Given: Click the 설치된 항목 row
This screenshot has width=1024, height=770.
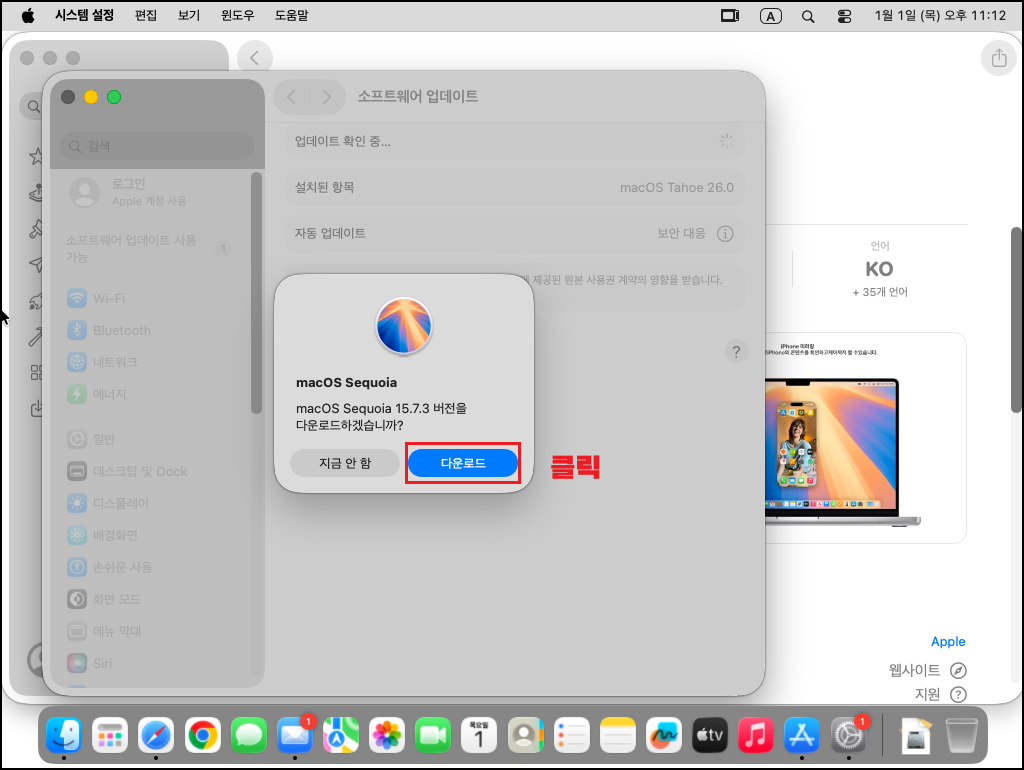Looking at the screenshot, I should (x=515, y=187).
